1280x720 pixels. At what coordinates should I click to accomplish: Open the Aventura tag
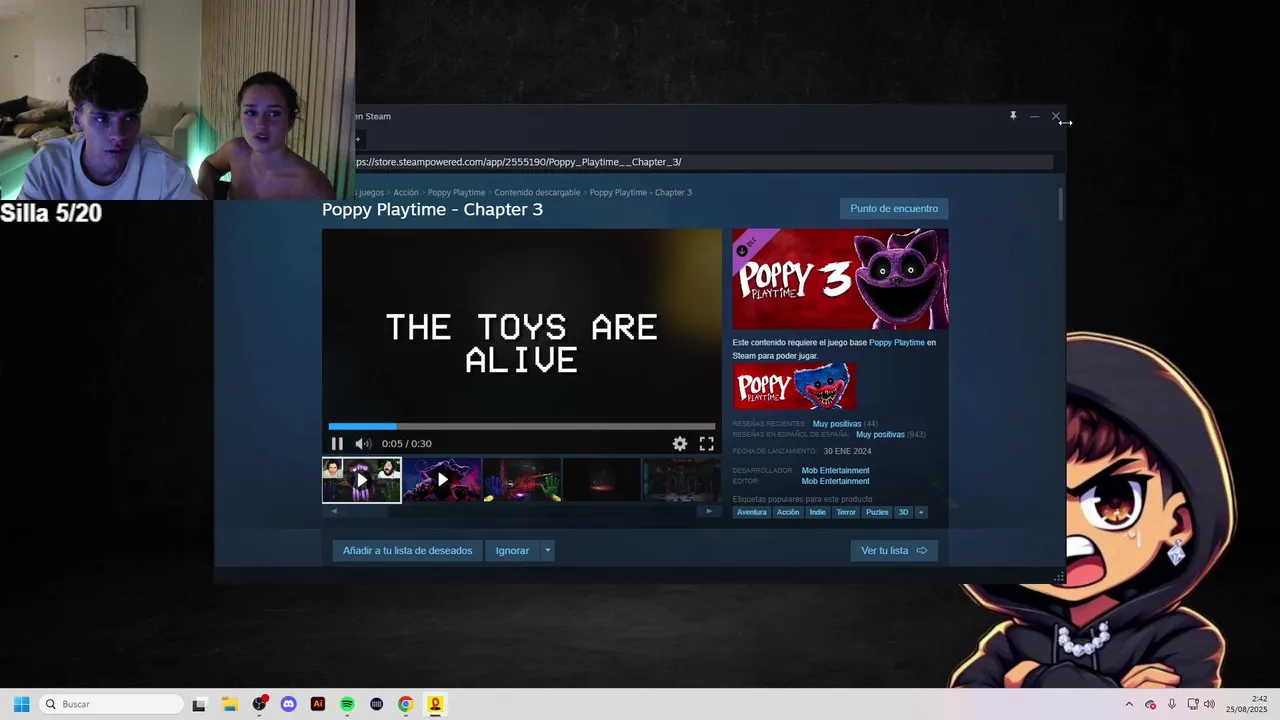point(752,512)
